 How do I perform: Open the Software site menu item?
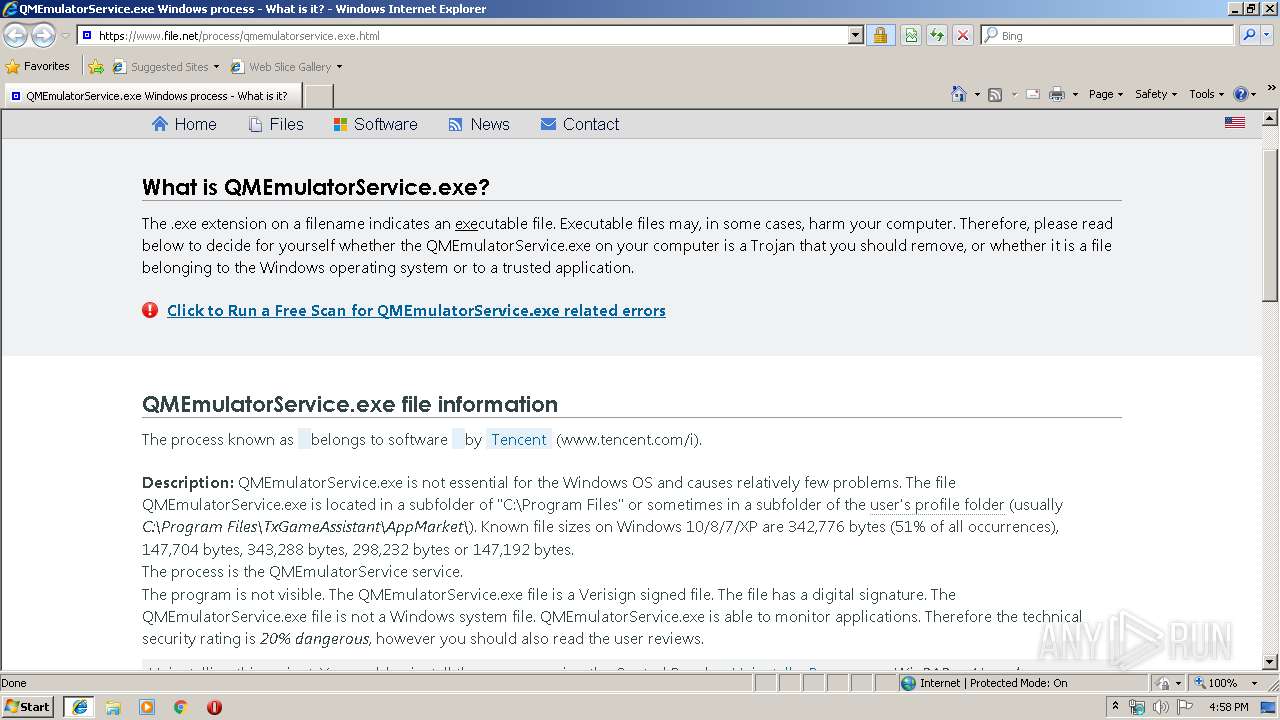(x=375, y=124)
